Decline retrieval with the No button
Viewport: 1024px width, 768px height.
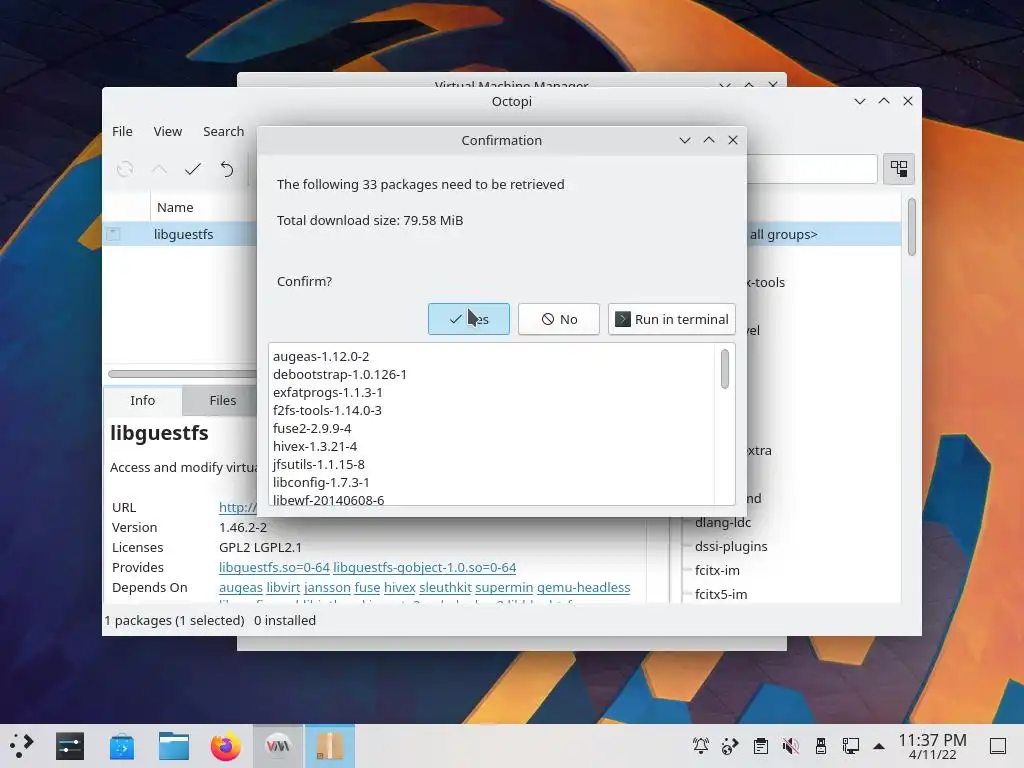(558, 319)
